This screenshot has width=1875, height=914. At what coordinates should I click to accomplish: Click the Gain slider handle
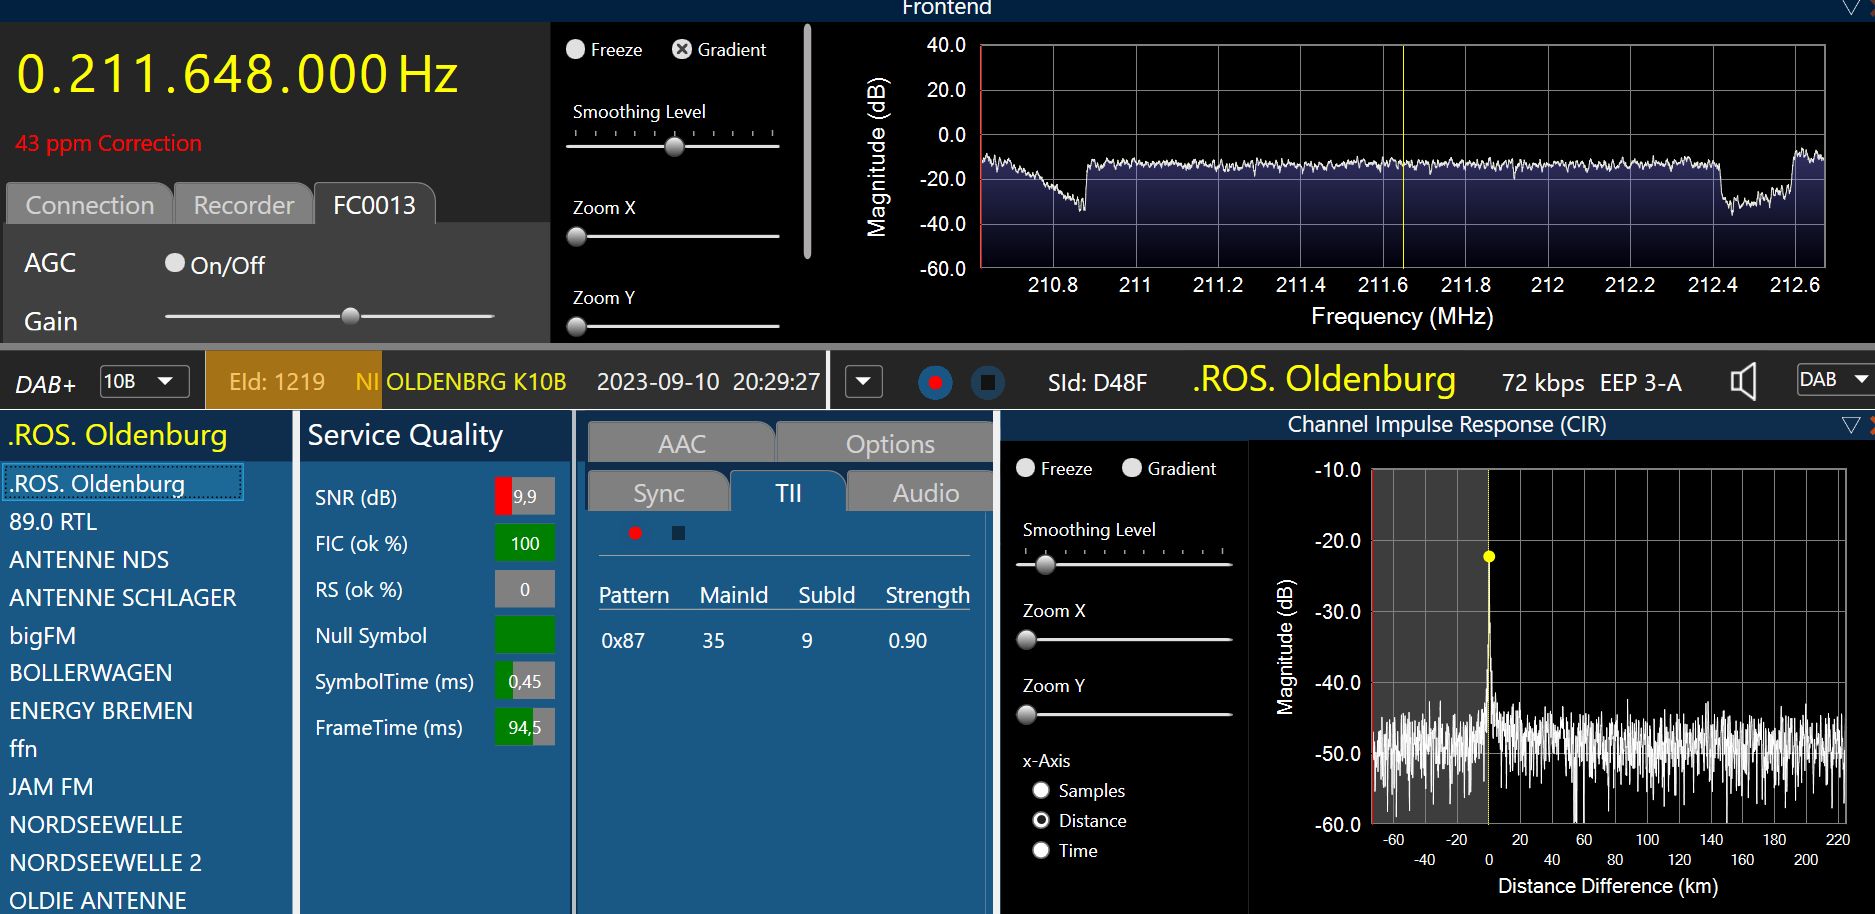350,316
